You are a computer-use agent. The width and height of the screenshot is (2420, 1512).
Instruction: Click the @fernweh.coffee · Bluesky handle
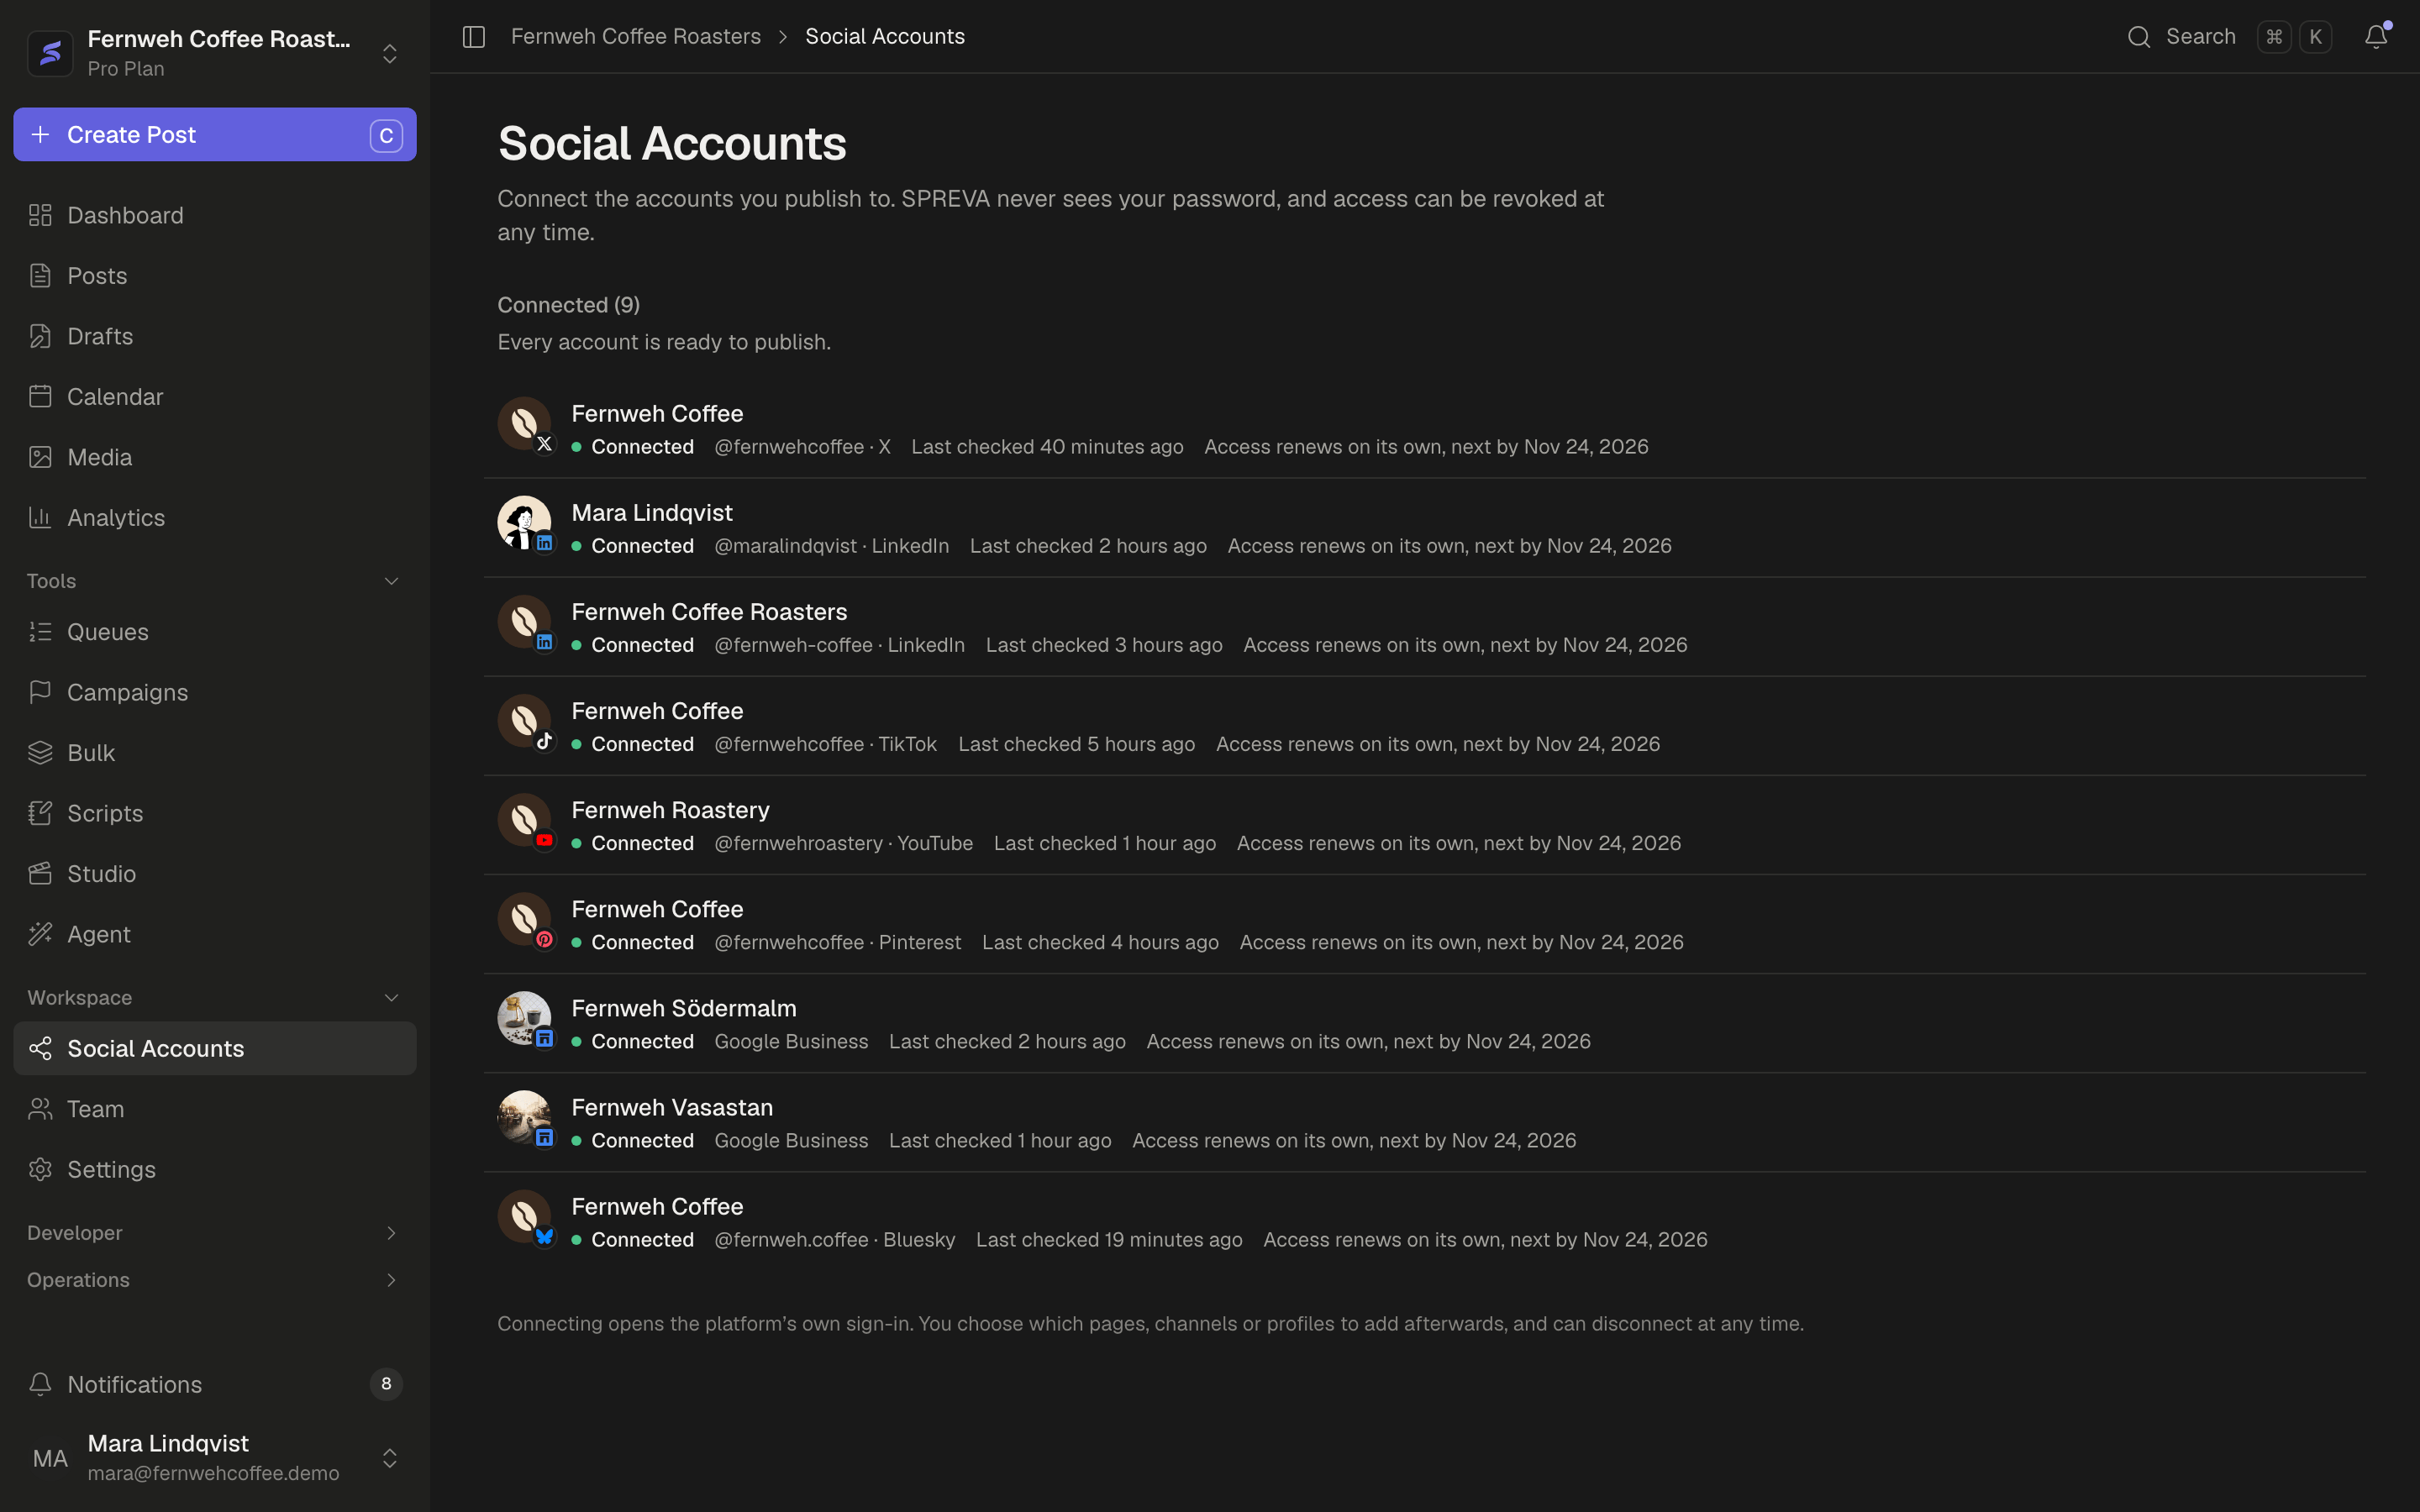click(x=835, y=1240)
